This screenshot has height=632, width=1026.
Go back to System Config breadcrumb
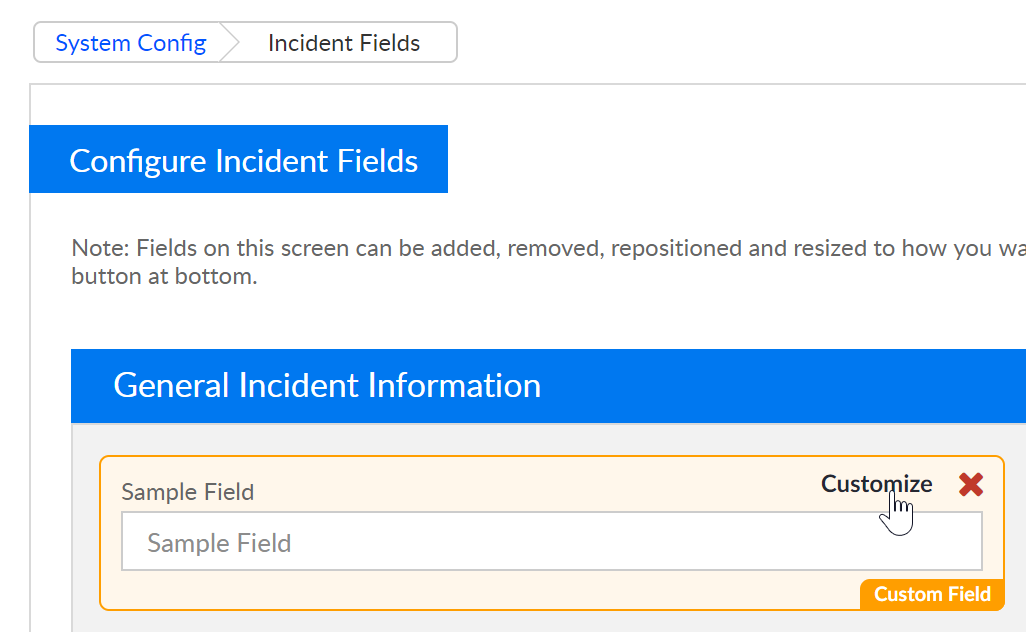131,43
